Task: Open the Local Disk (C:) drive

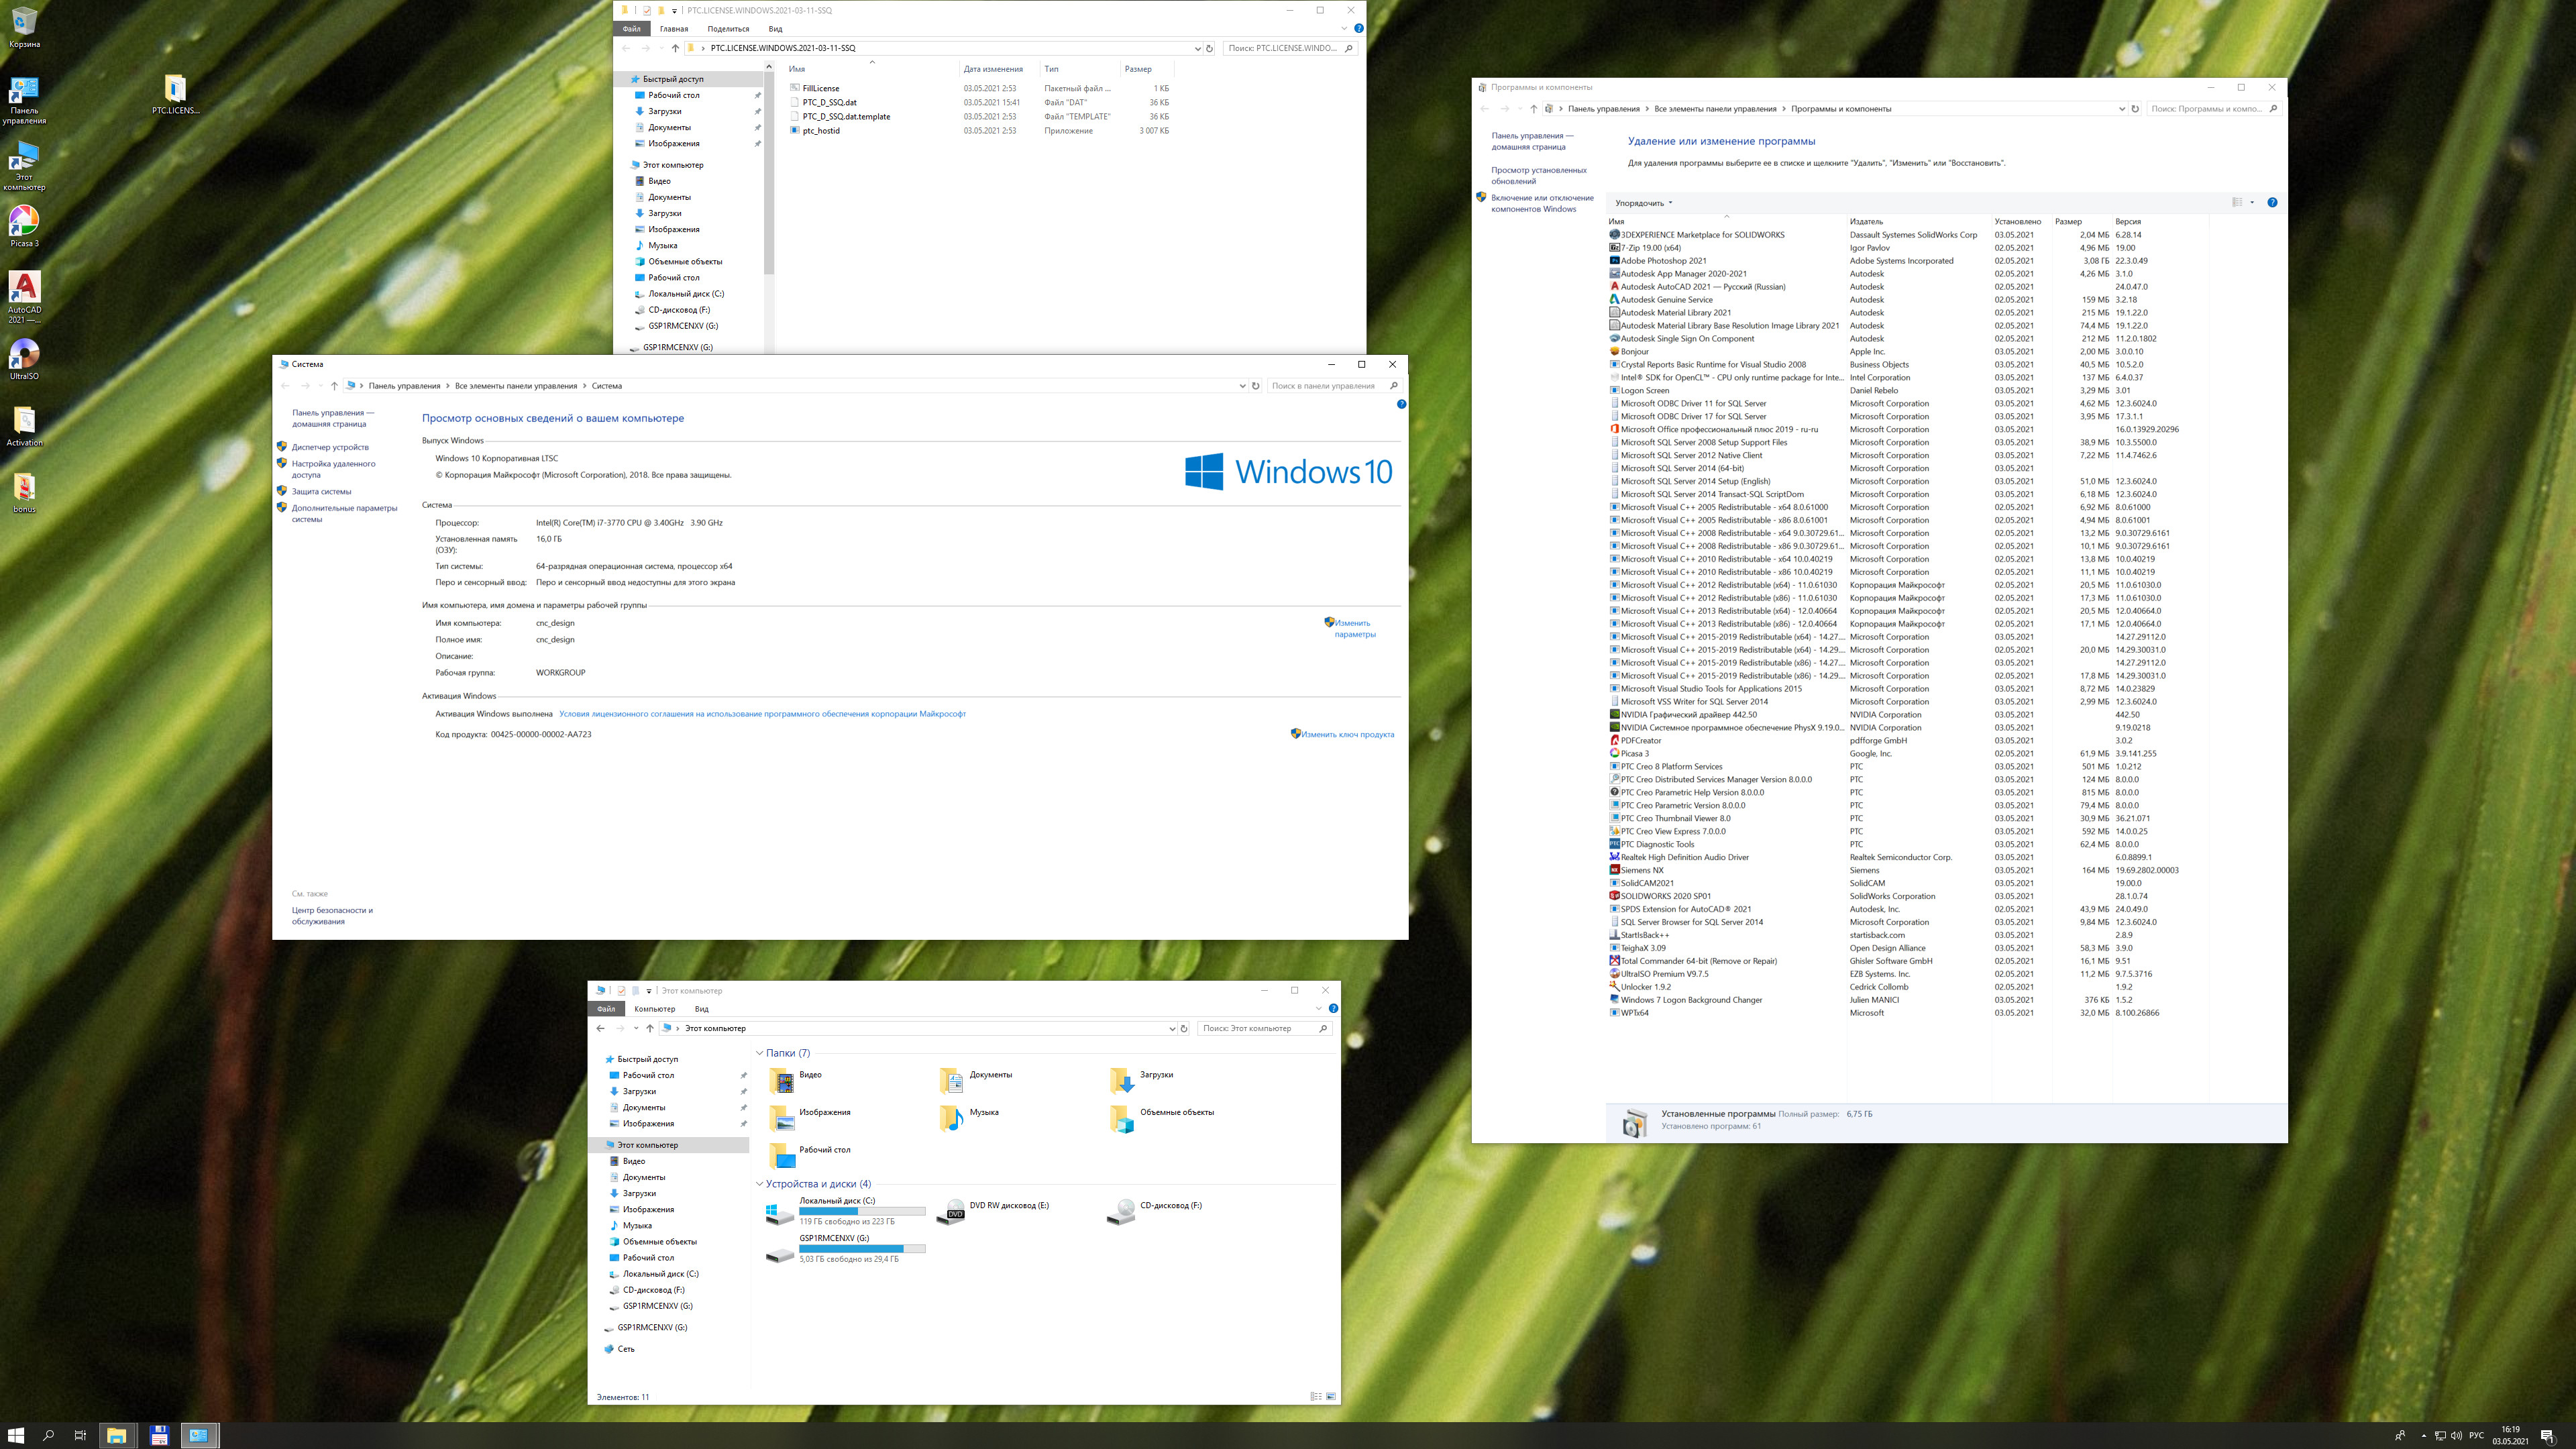Action: (780, 1213)
